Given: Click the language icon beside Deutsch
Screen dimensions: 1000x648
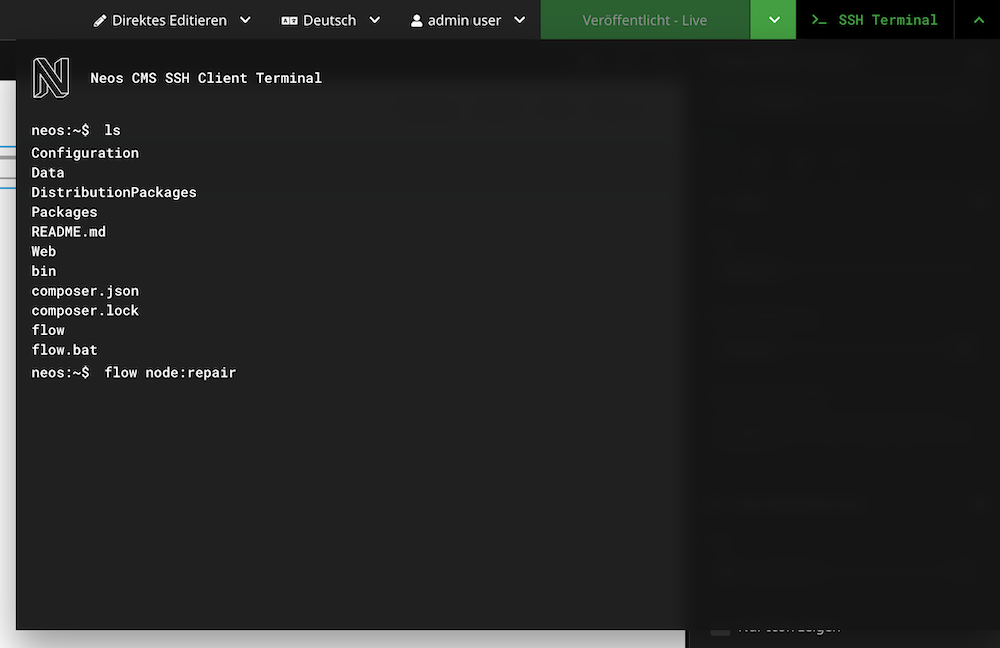Looking at the screenshot, I should 289,20.
